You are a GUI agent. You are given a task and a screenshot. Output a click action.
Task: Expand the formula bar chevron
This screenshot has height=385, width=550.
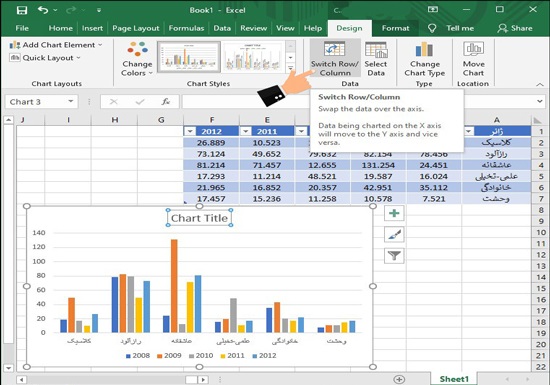pos(539,101)
